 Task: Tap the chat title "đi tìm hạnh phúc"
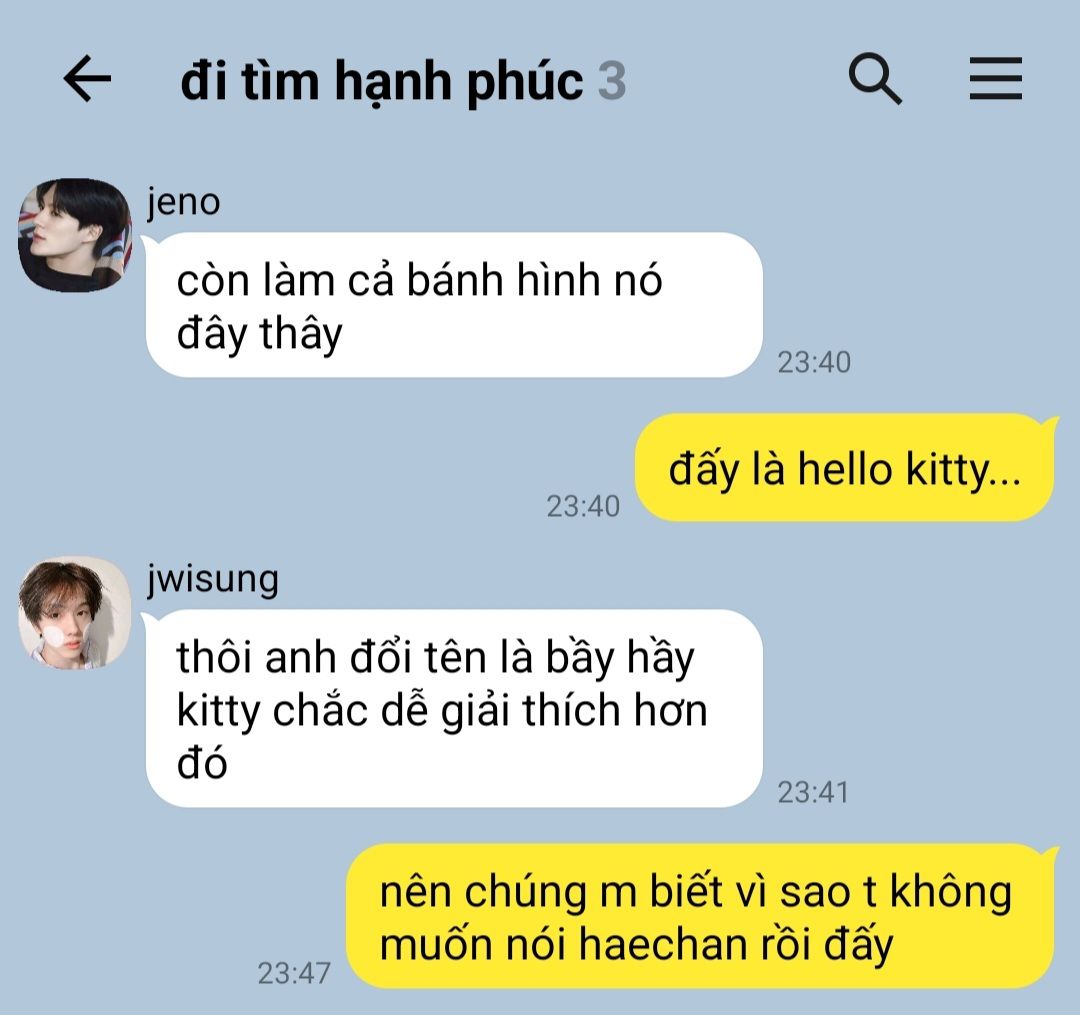coord(382,81)
